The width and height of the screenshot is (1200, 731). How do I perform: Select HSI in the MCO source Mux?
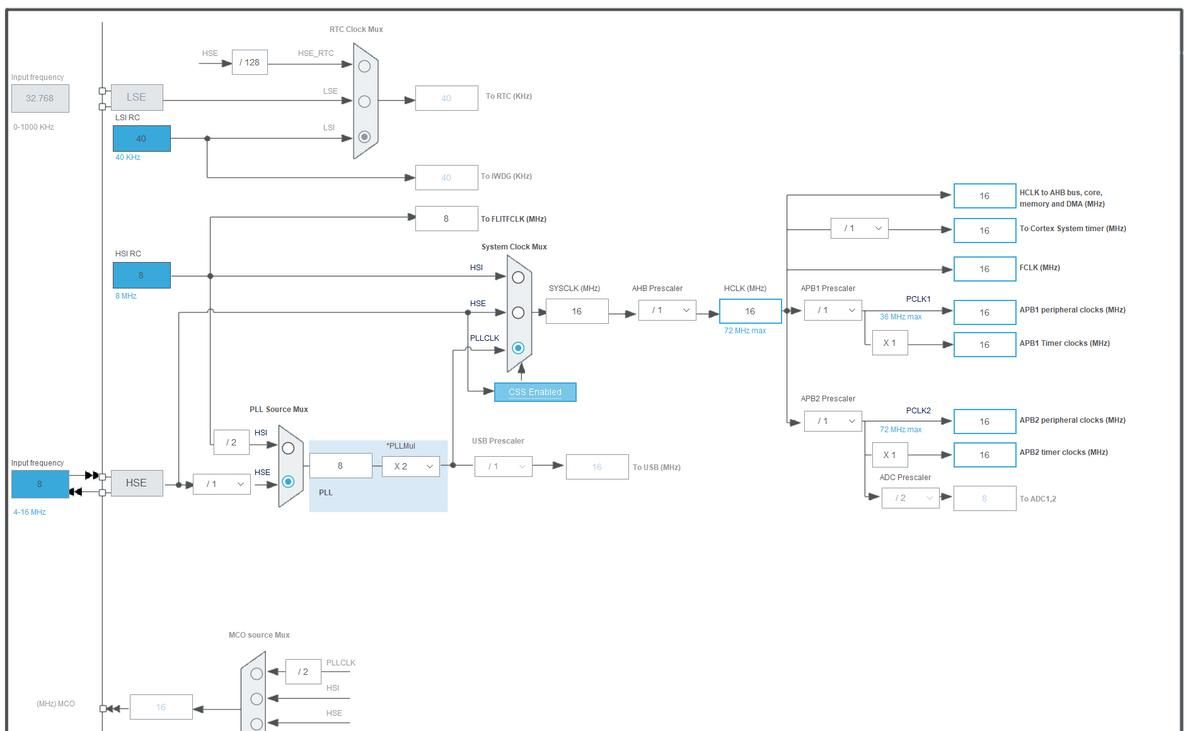257,698
